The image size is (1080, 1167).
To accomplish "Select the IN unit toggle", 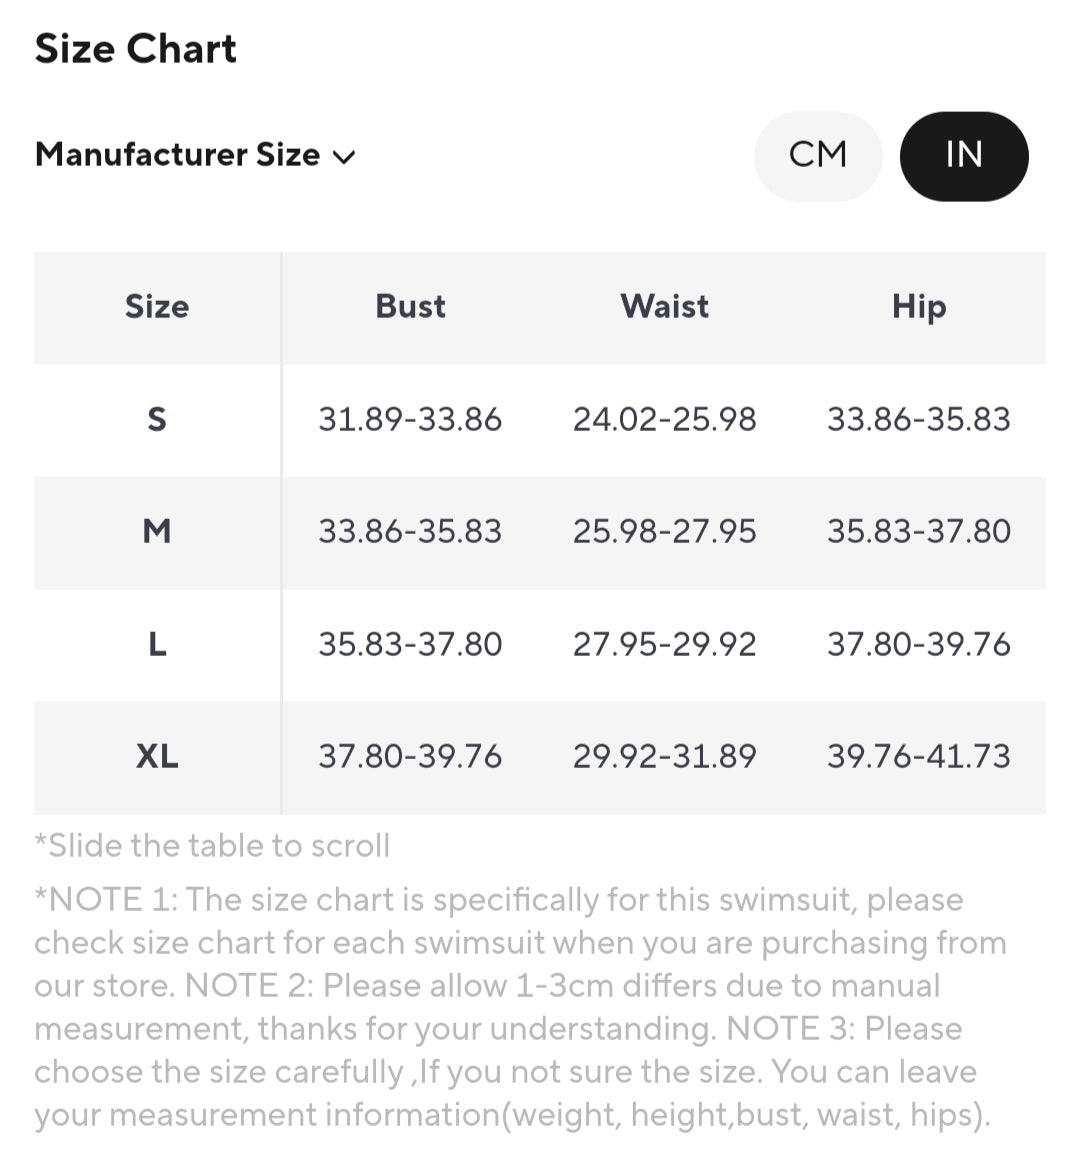I will click(964, 156).
